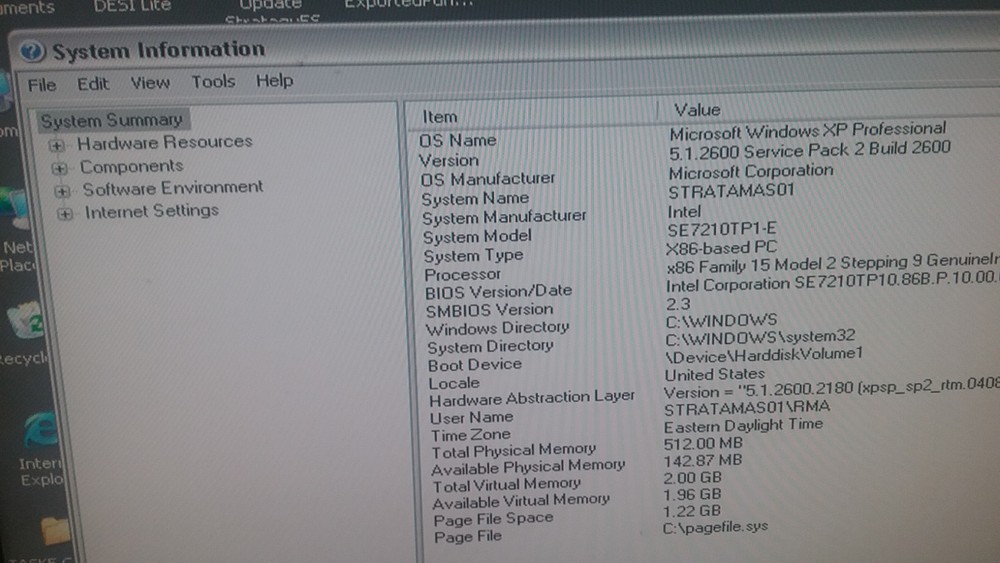
Task: Click the value SE7210TP1-E
Action: coord(721,229)
